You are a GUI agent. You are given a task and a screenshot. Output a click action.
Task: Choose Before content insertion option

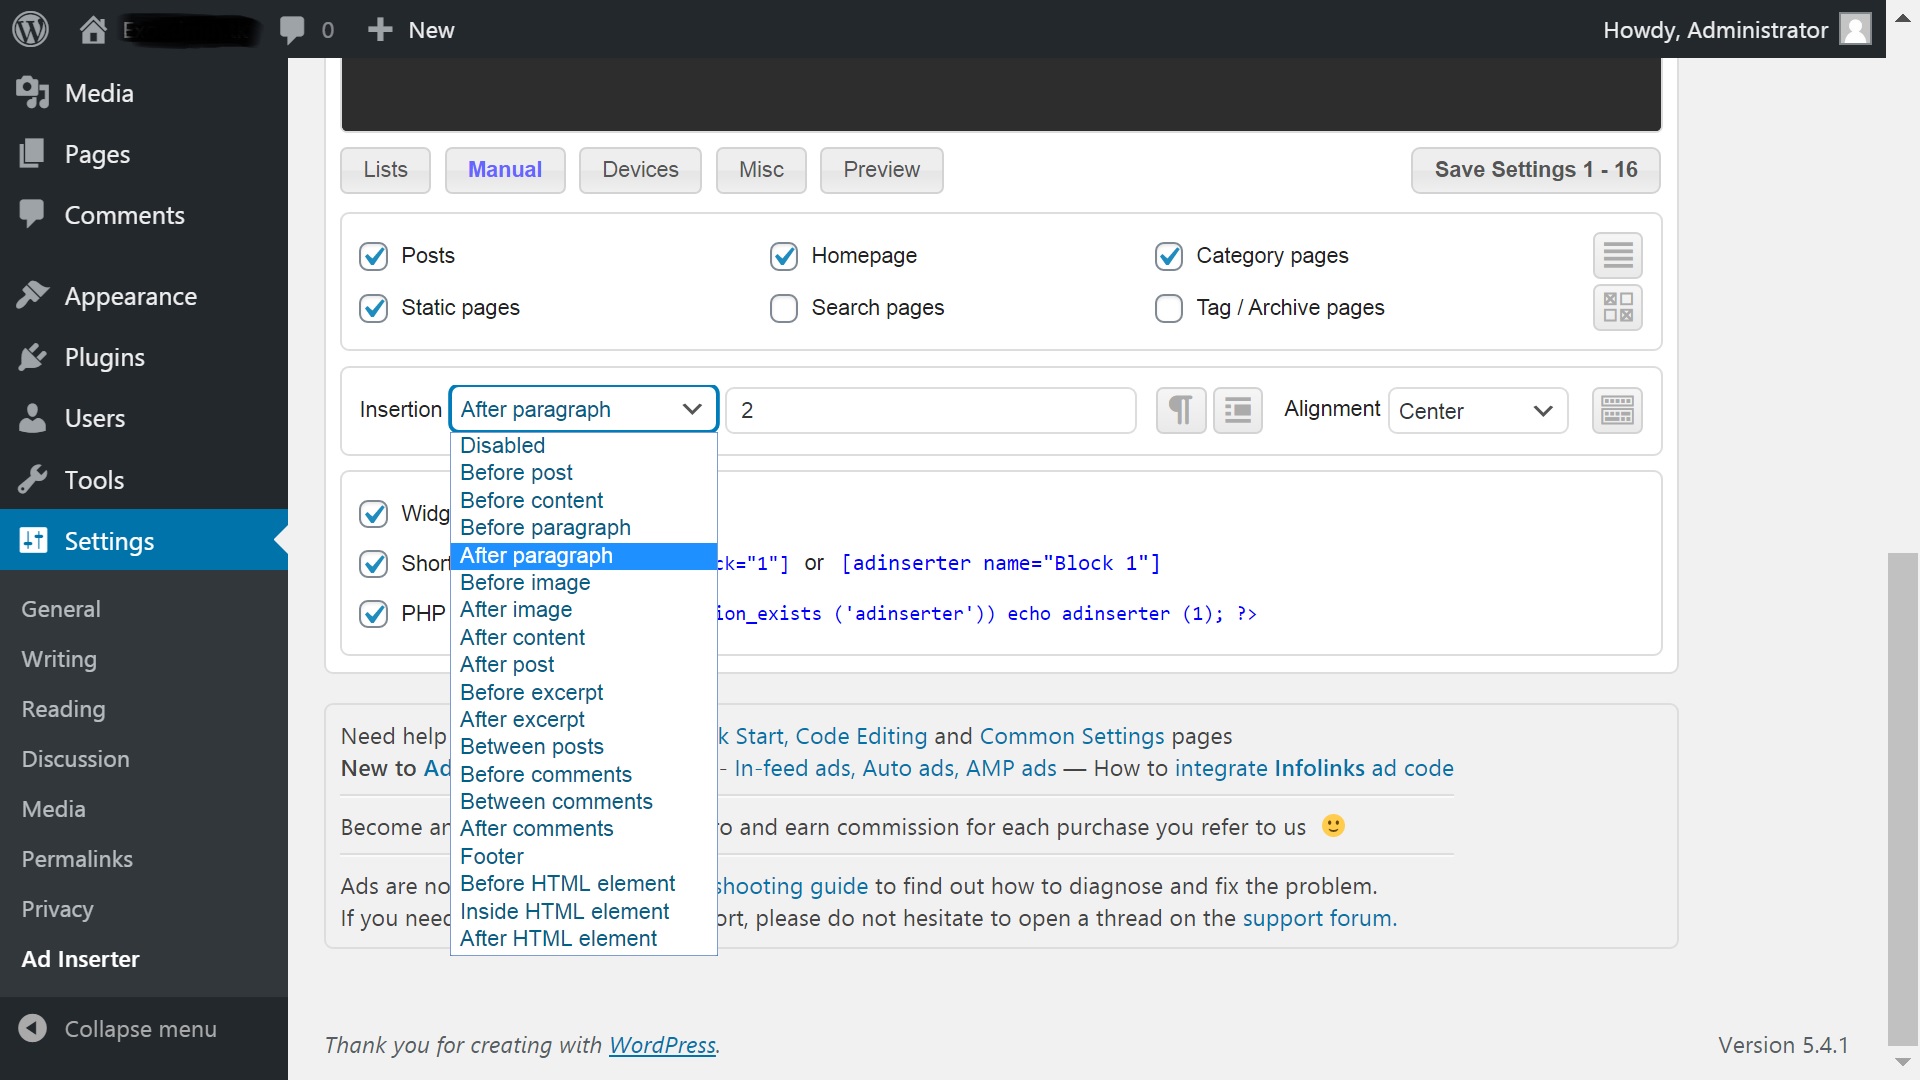pyautogui.click(x=584, y=500)
